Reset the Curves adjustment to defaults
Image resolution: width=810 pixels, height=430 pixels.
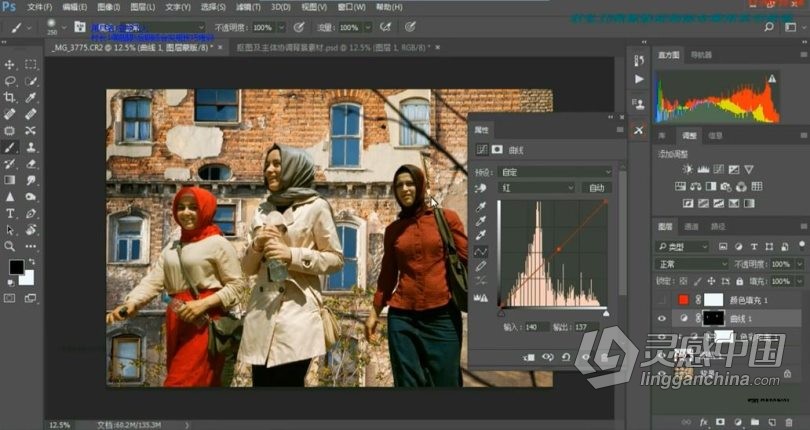[566, 357]
